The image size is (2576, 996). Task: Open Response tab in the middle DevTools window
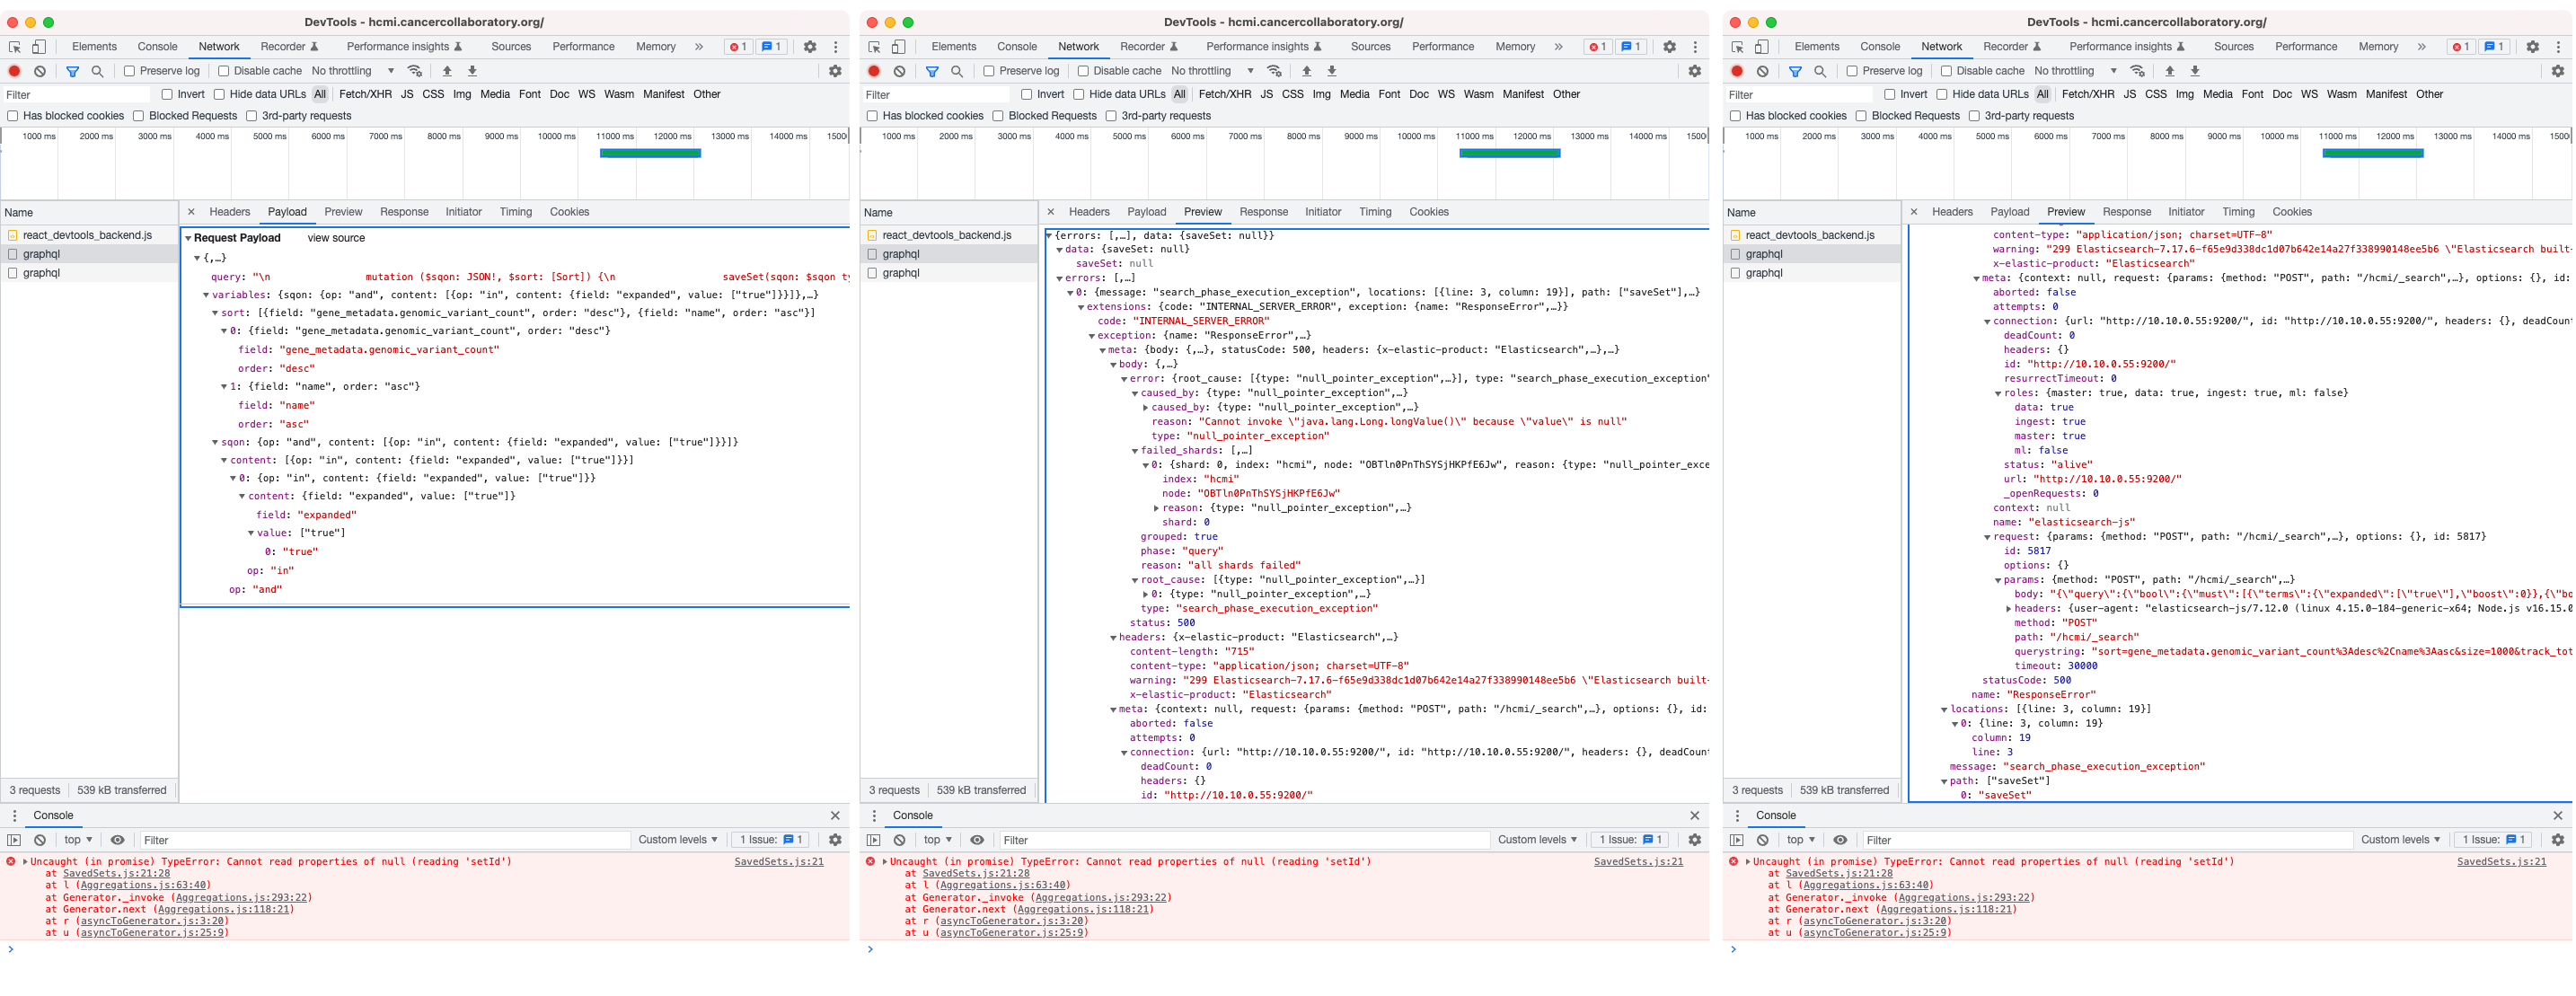click(x=1263, y=212)
